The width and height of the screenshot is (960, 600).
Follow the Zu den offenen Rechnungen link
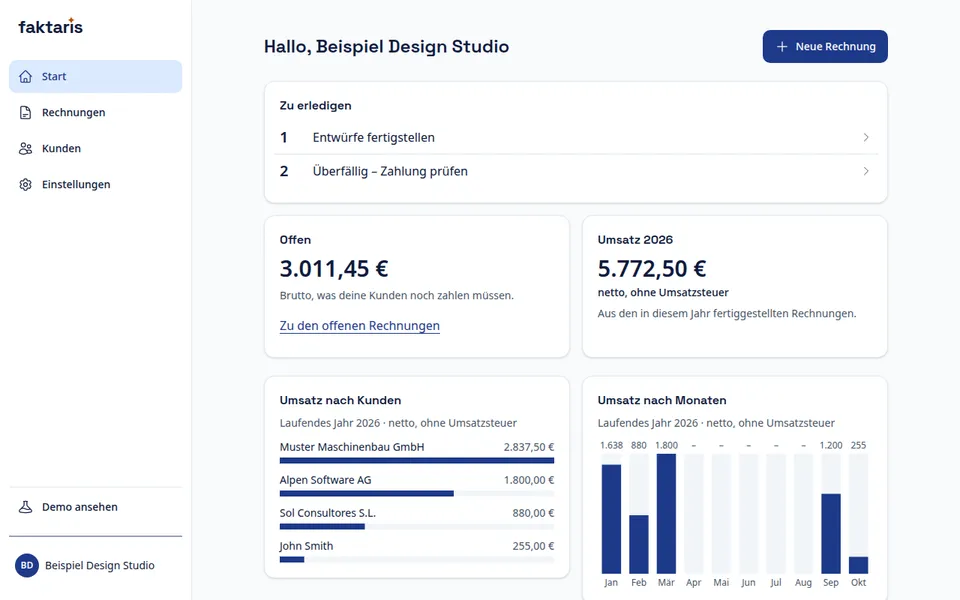(x=359, y=326)
